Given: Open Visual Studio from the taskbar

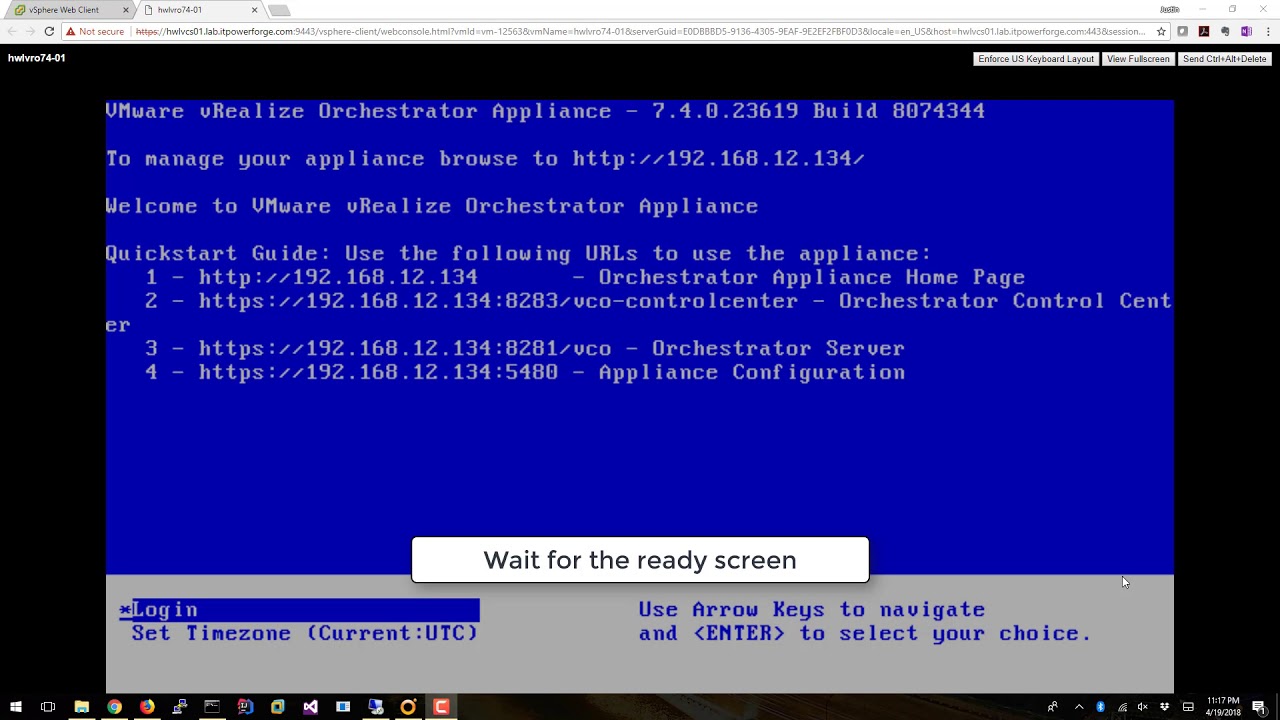Looking at the screenshot, I should coord(310,707).
